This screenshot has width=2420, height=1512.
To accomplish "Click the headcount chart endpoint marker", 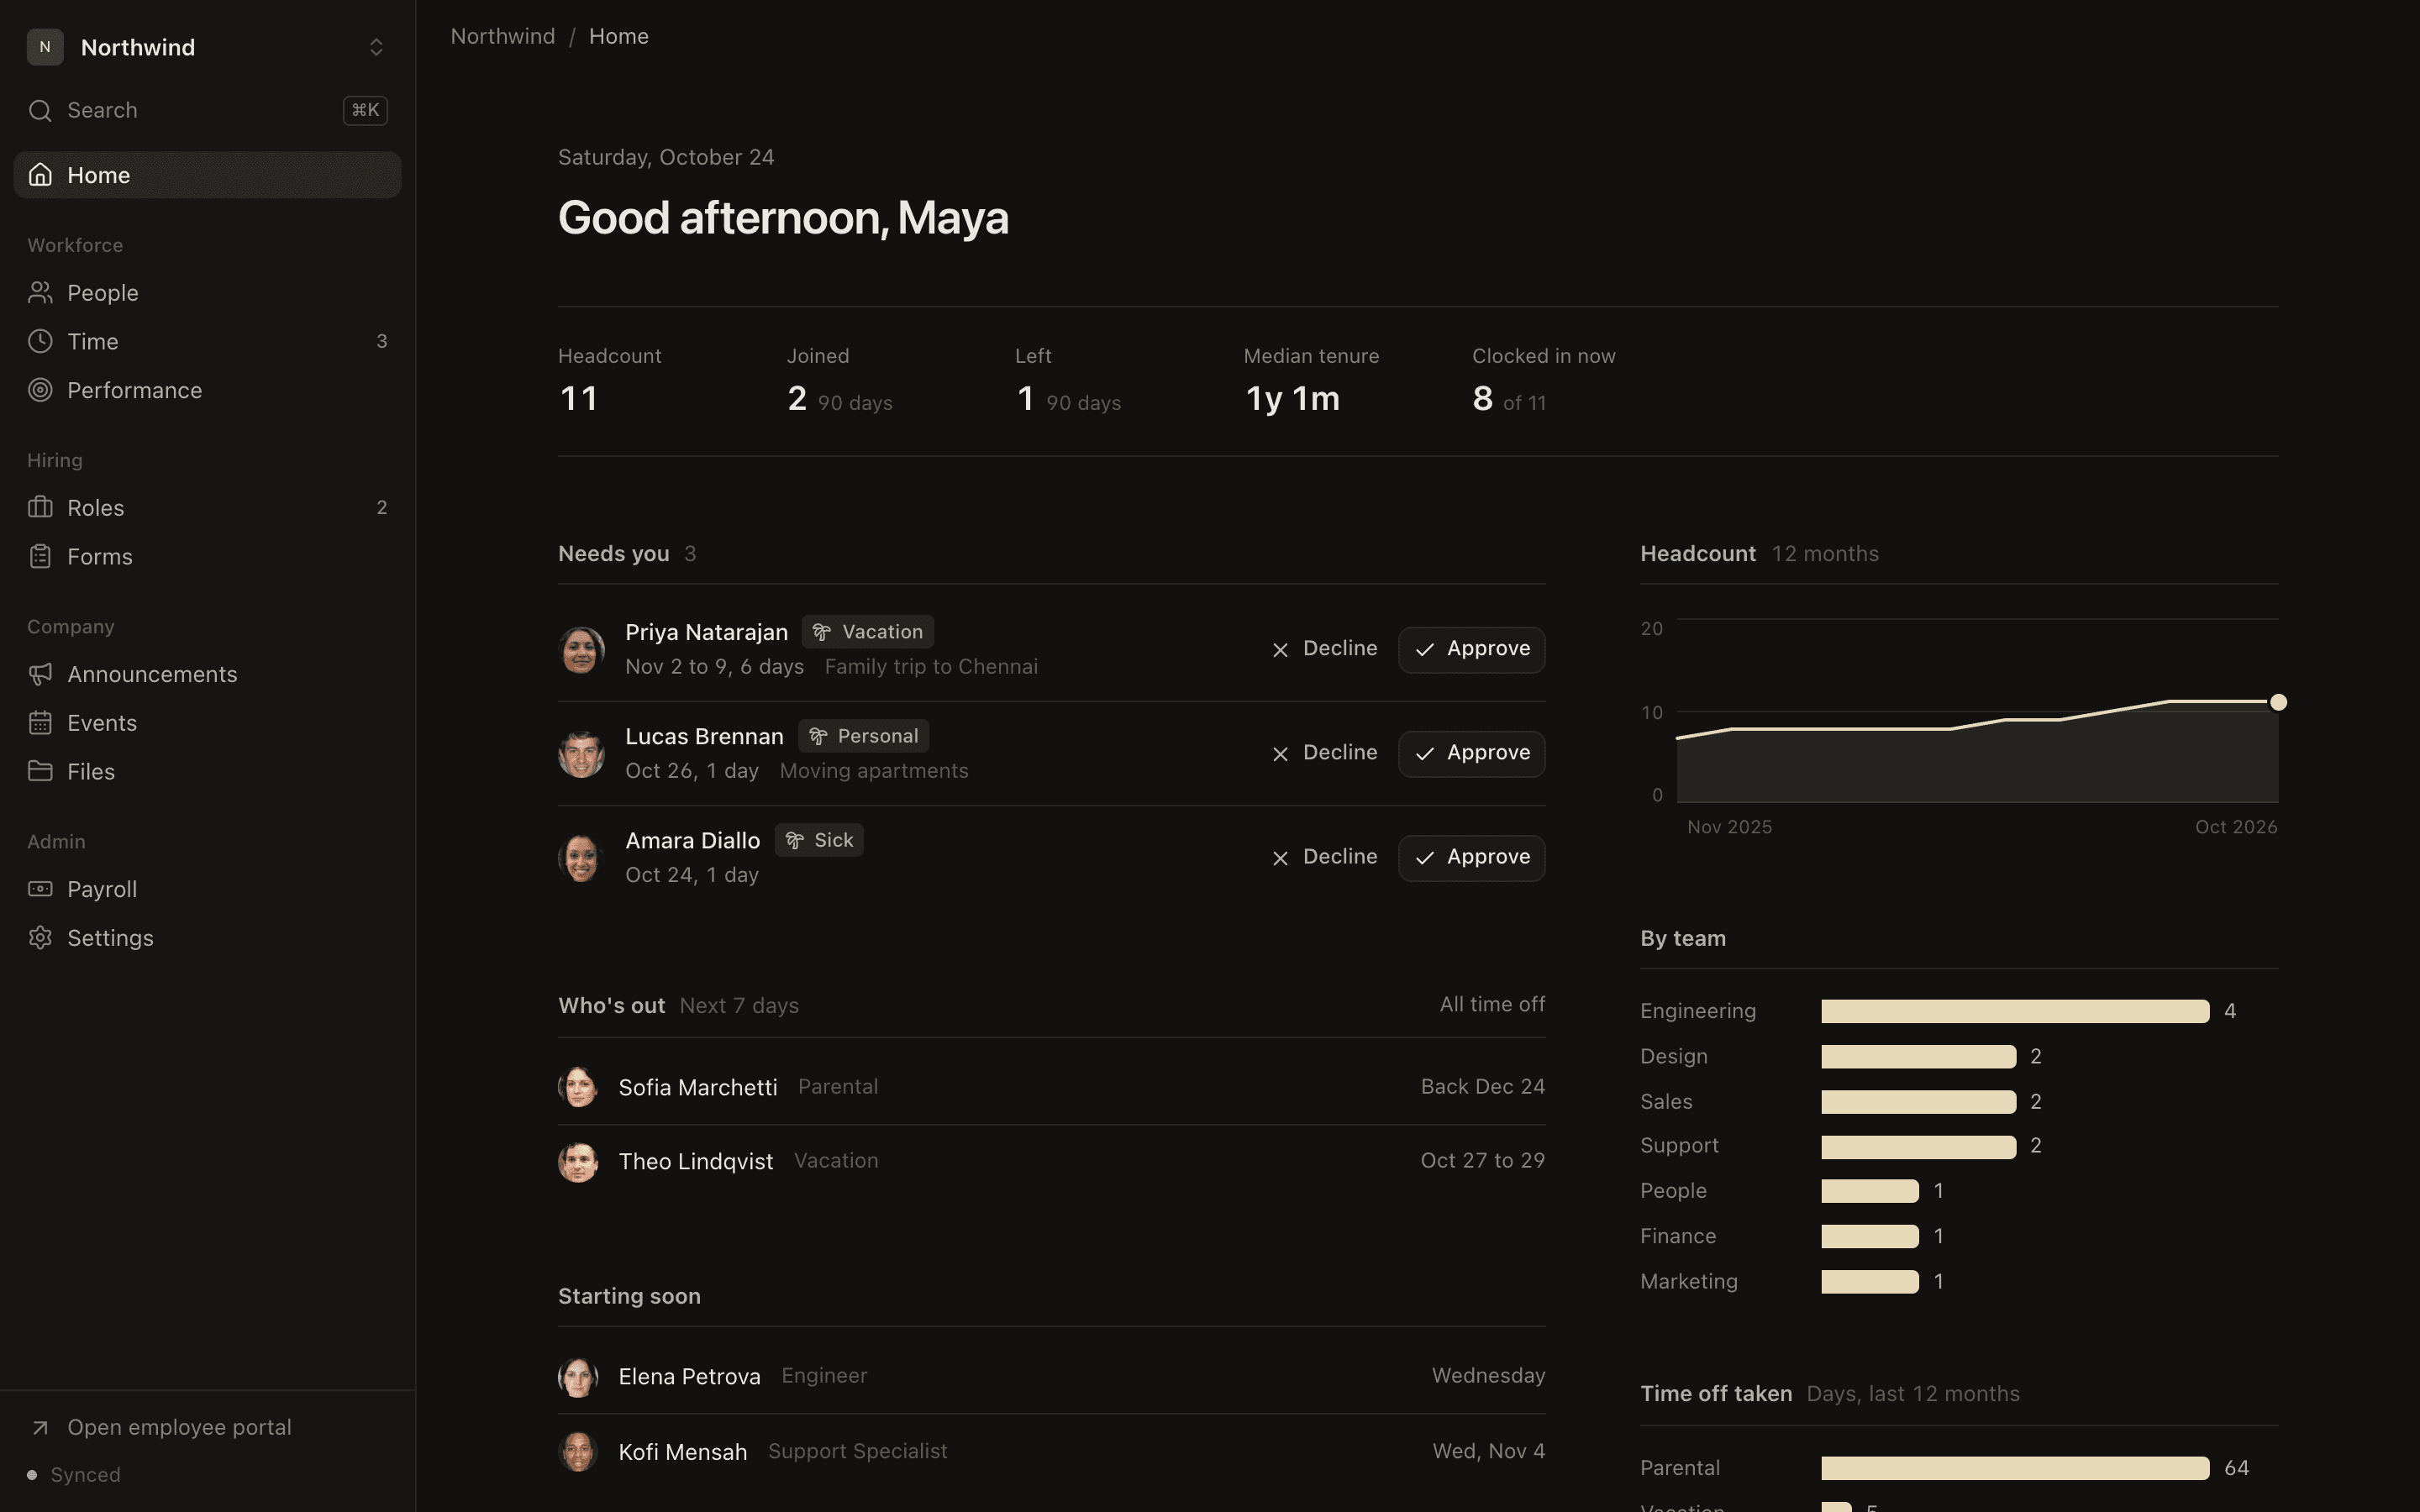I will point(2278,702).
